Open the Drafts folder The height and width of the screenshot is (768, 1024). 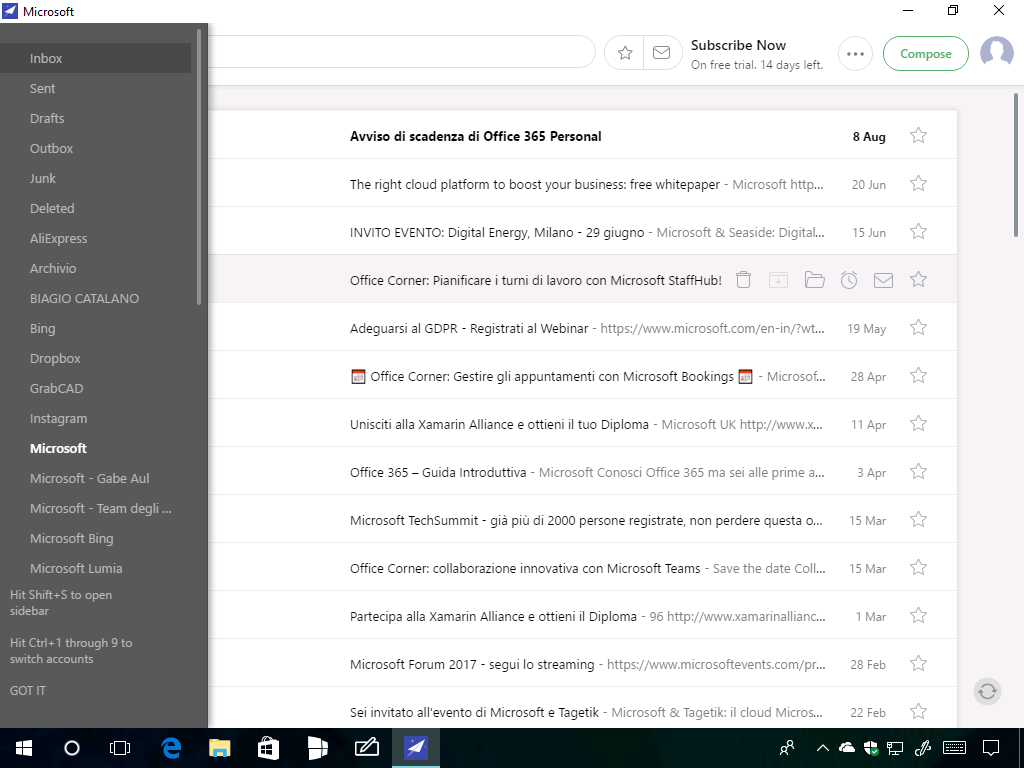point(95,118)
